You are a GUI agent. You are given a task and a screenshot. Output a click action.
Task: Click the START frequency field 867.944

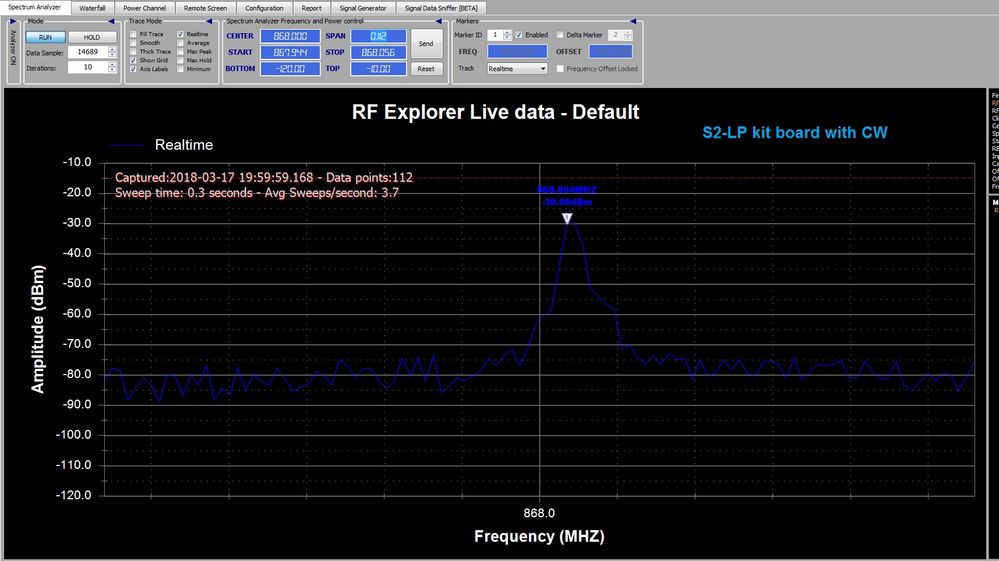click(x=290, y=52)
